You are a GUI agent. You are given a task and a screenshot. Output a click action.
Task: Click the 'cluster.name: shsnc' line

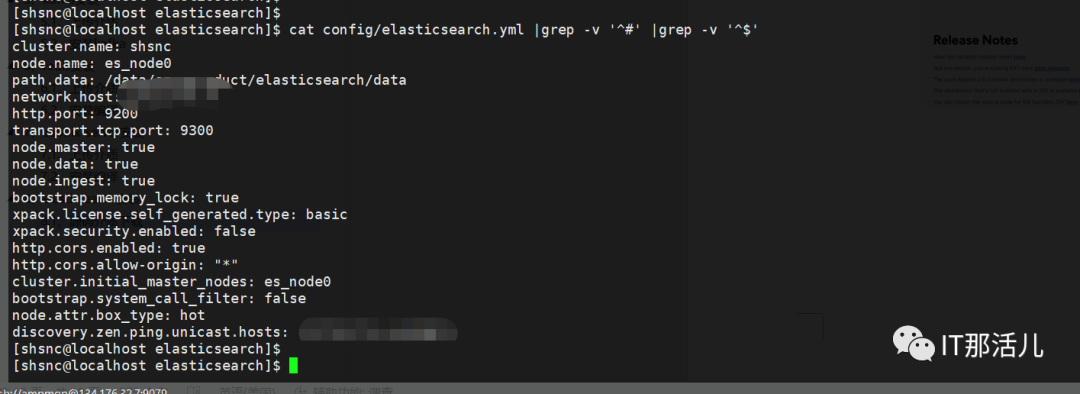point(92,47)
